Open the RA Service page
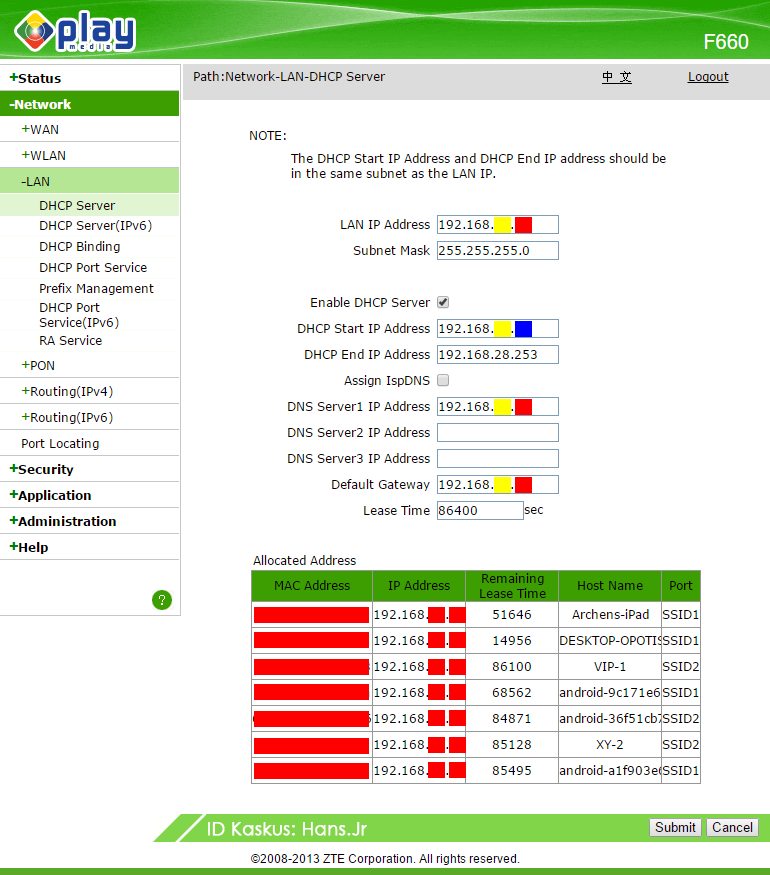The height and width of the screenshot is (875, 770). (x=71, y=340)
